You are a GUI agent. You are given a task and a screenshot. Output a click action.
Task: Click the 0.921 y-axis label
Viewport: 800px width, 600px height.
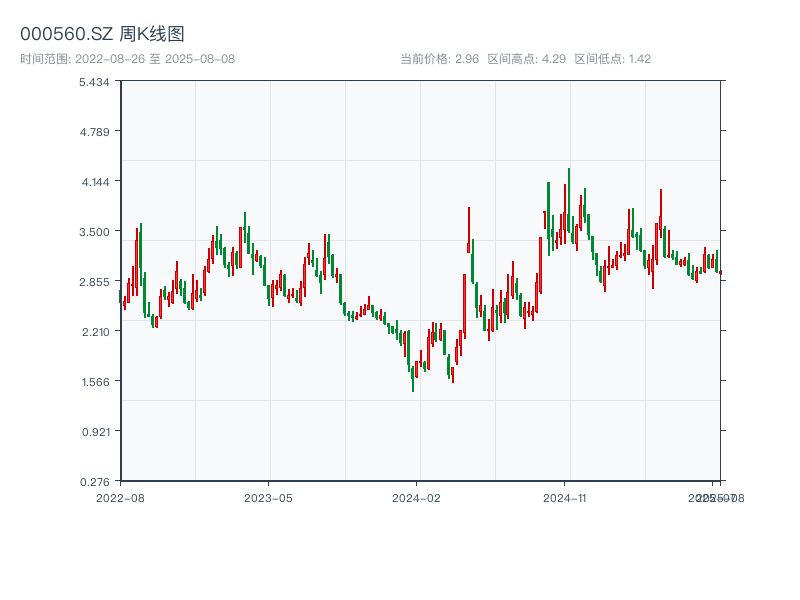[95, 432]
